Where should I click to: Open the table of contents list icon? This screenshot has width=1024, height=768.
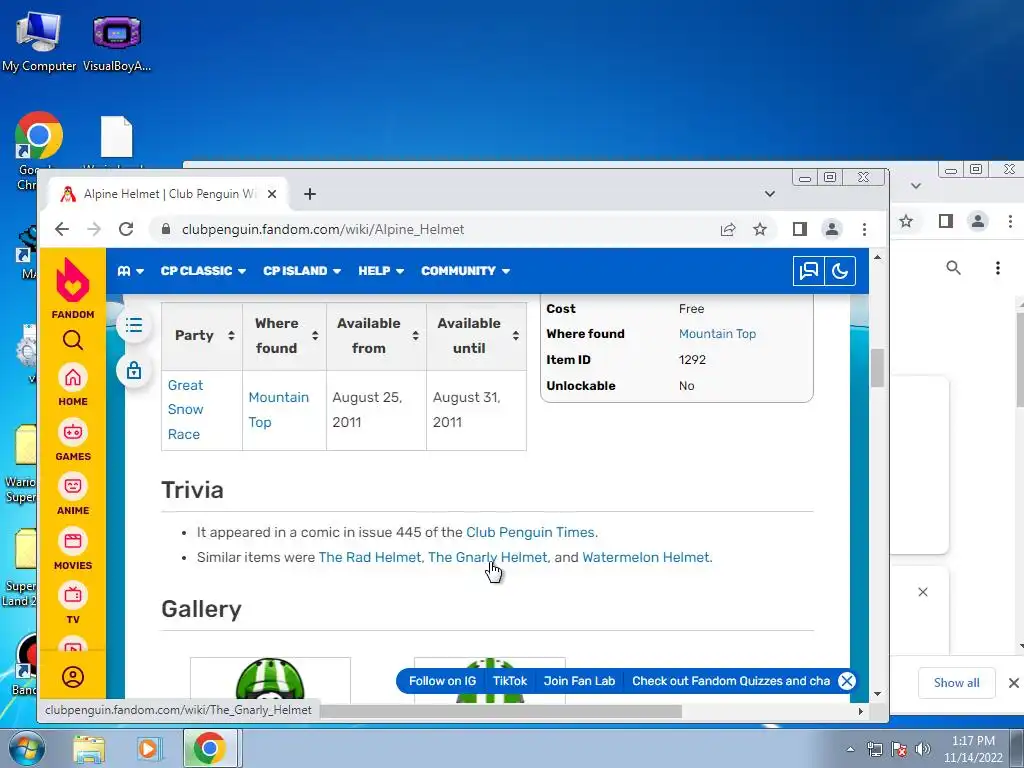134,325
